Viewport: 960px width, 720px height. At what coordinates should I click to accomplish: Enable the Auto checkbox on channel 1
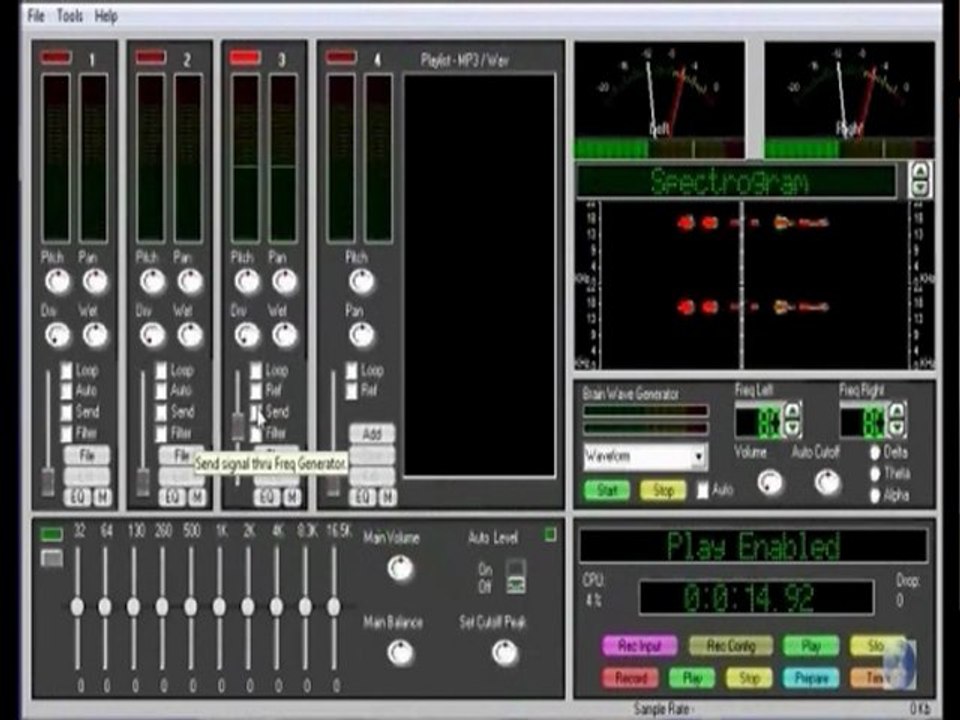pos(66,391)
